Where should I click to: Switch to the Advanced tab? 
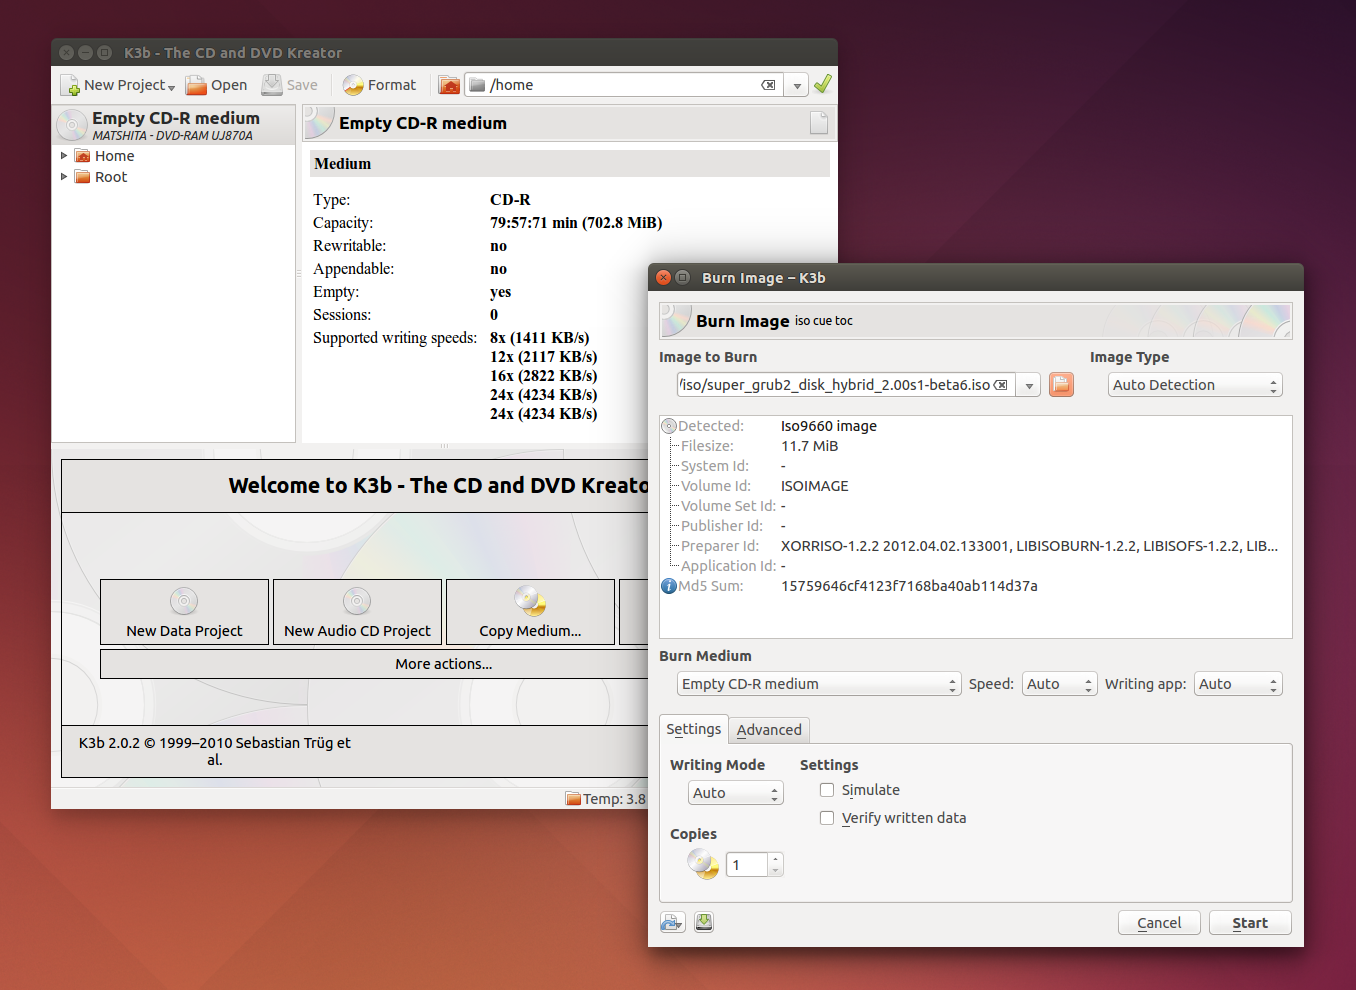point(769,730)
